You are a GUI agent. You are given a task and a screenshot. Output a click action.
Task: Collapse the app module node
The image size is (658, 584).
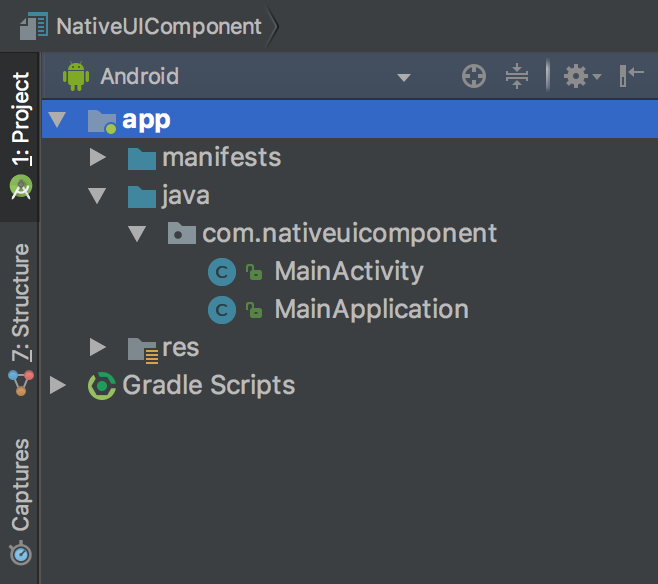point(57,120)
